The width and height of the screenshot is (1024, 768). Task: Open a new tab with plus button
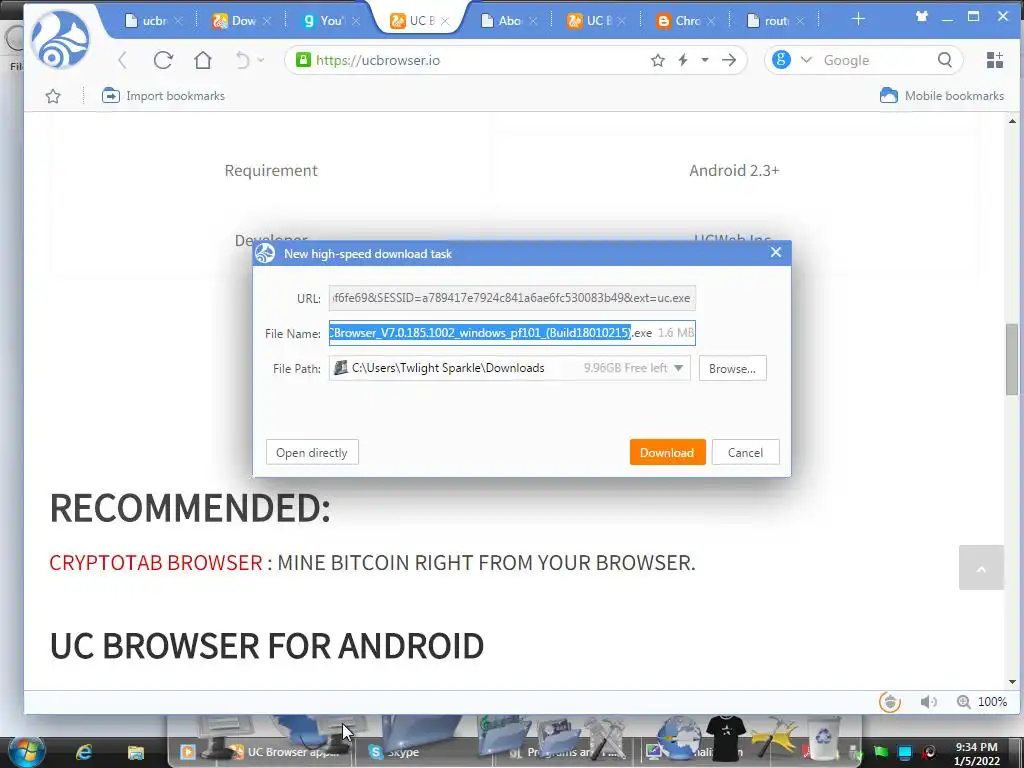858,20
